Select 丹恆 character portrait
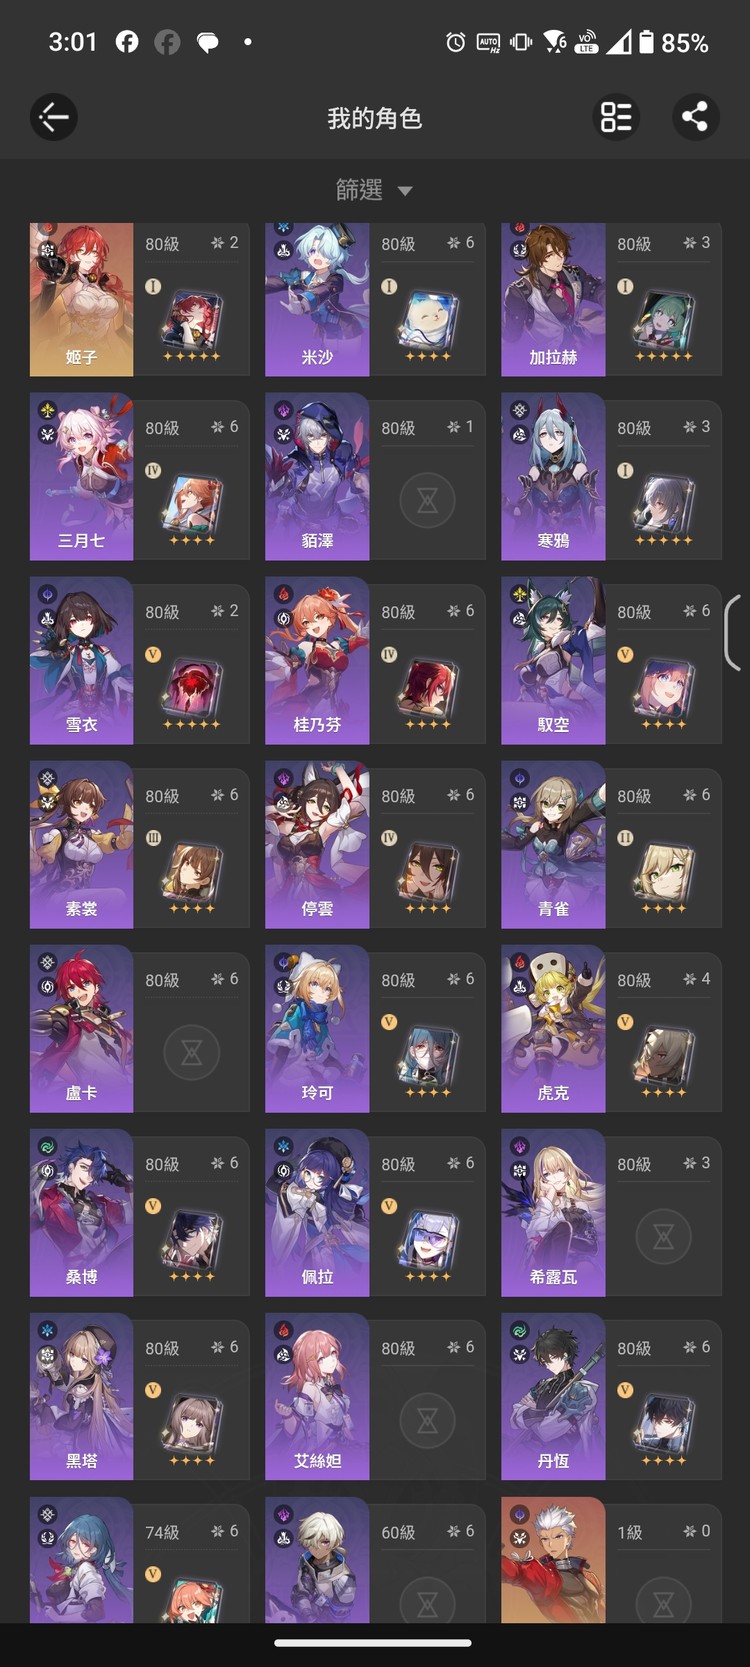This screenshot has height=1667, width=750. (553, 1396)
